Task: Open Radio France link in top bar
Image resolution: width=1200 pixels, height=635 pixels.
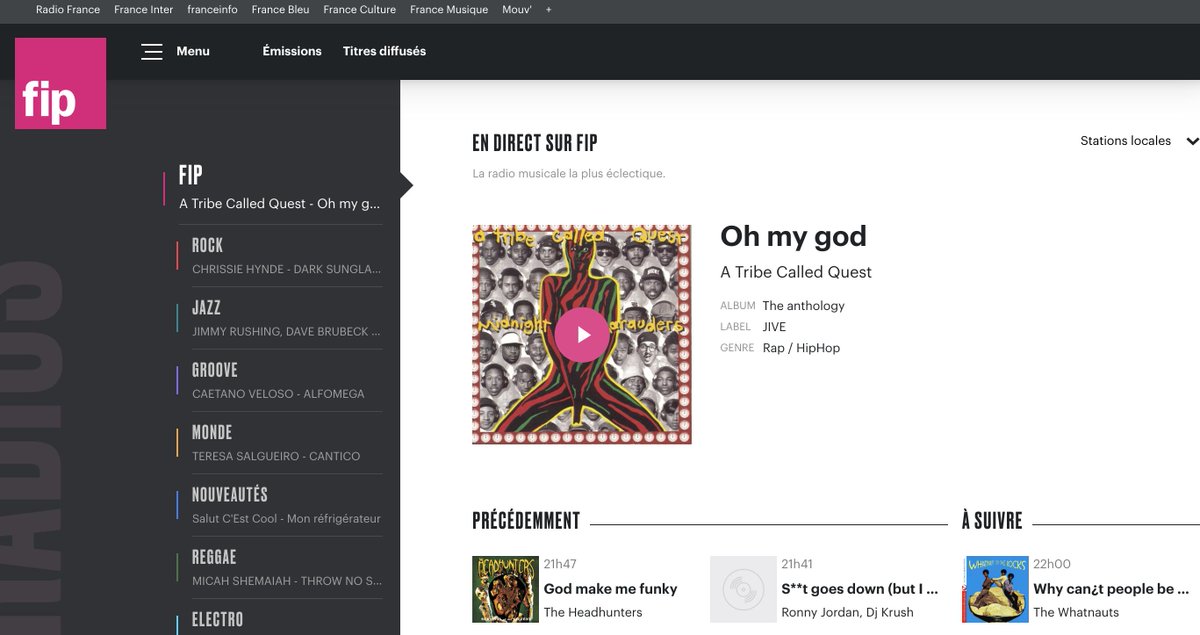Action: pyautogui.click(x=68, y=10)
